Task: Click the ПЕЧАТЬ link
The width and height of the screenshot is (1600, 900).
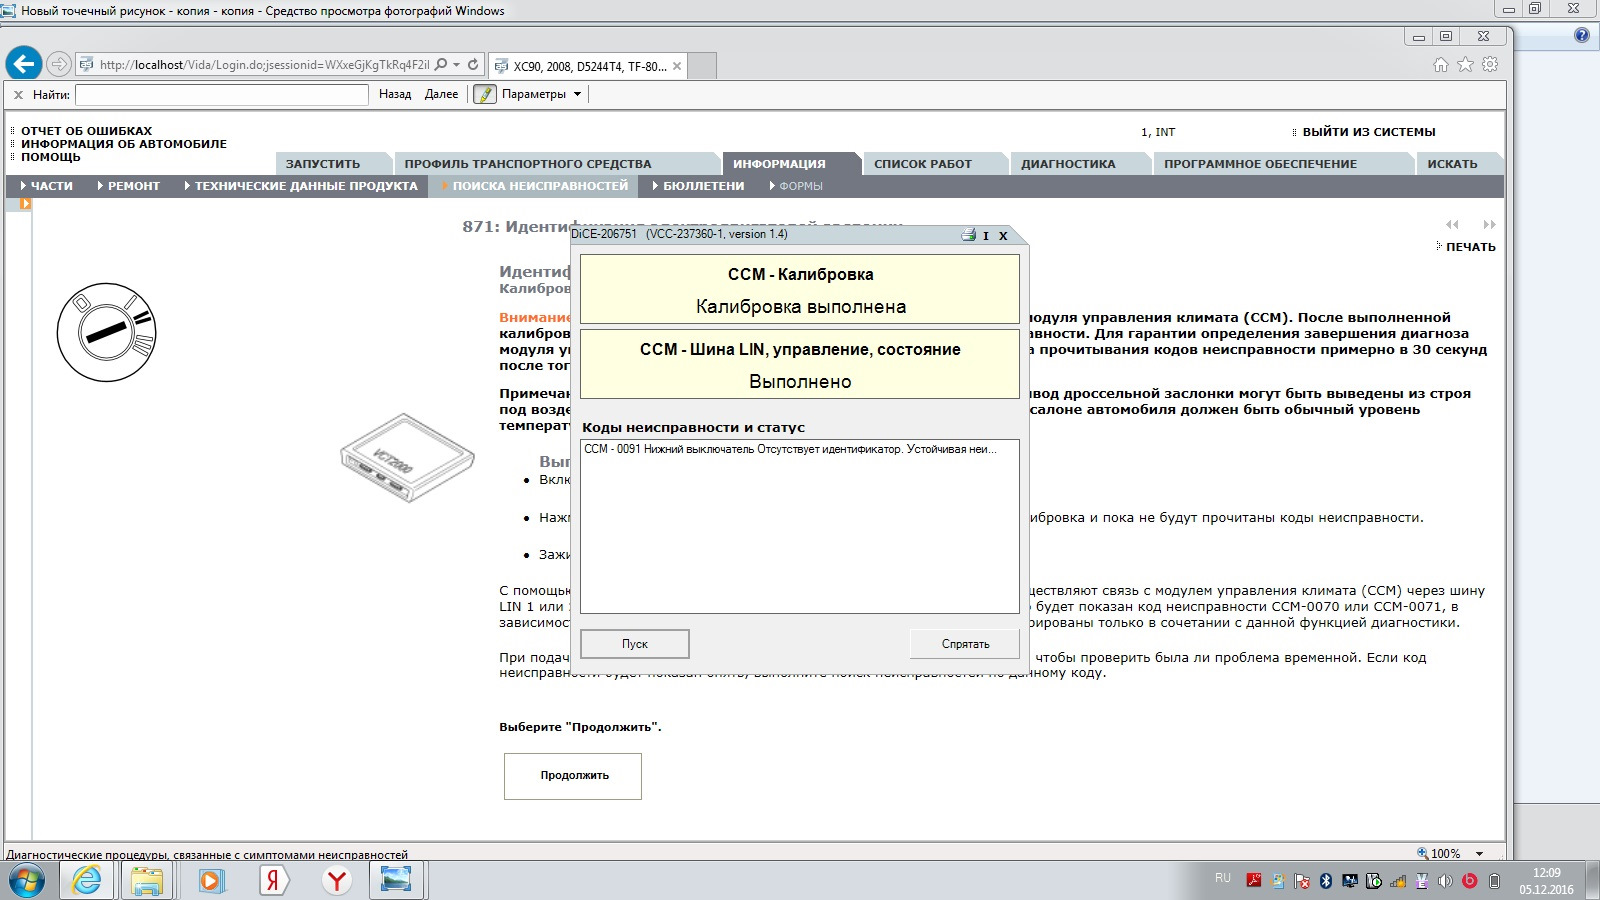Action: (x=1470, y=247)
